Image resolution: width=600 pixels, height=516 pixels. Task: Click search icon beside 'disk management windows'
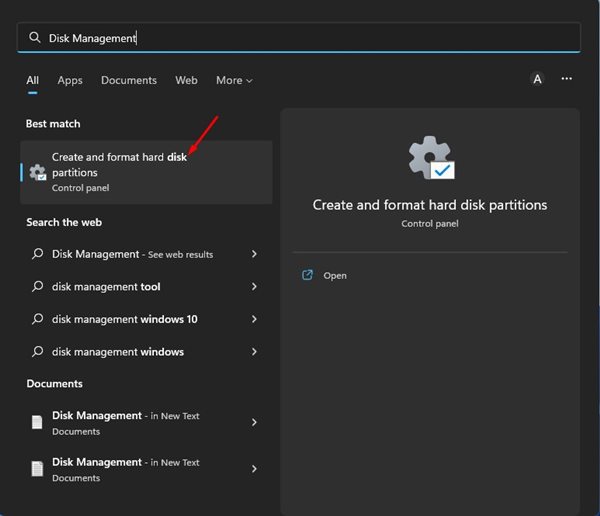pyautogui.click(x=37, y=352)
